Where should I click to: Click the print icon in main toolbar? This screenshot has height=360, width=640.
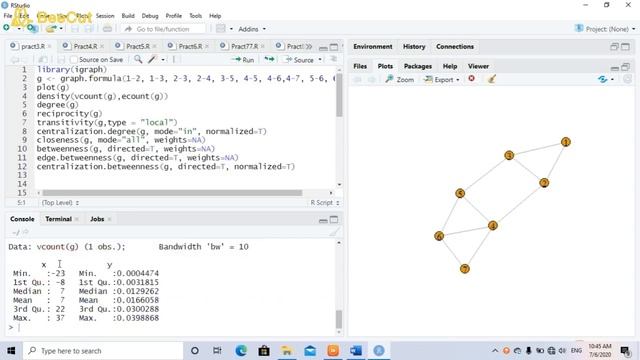(x=107, y=29)
